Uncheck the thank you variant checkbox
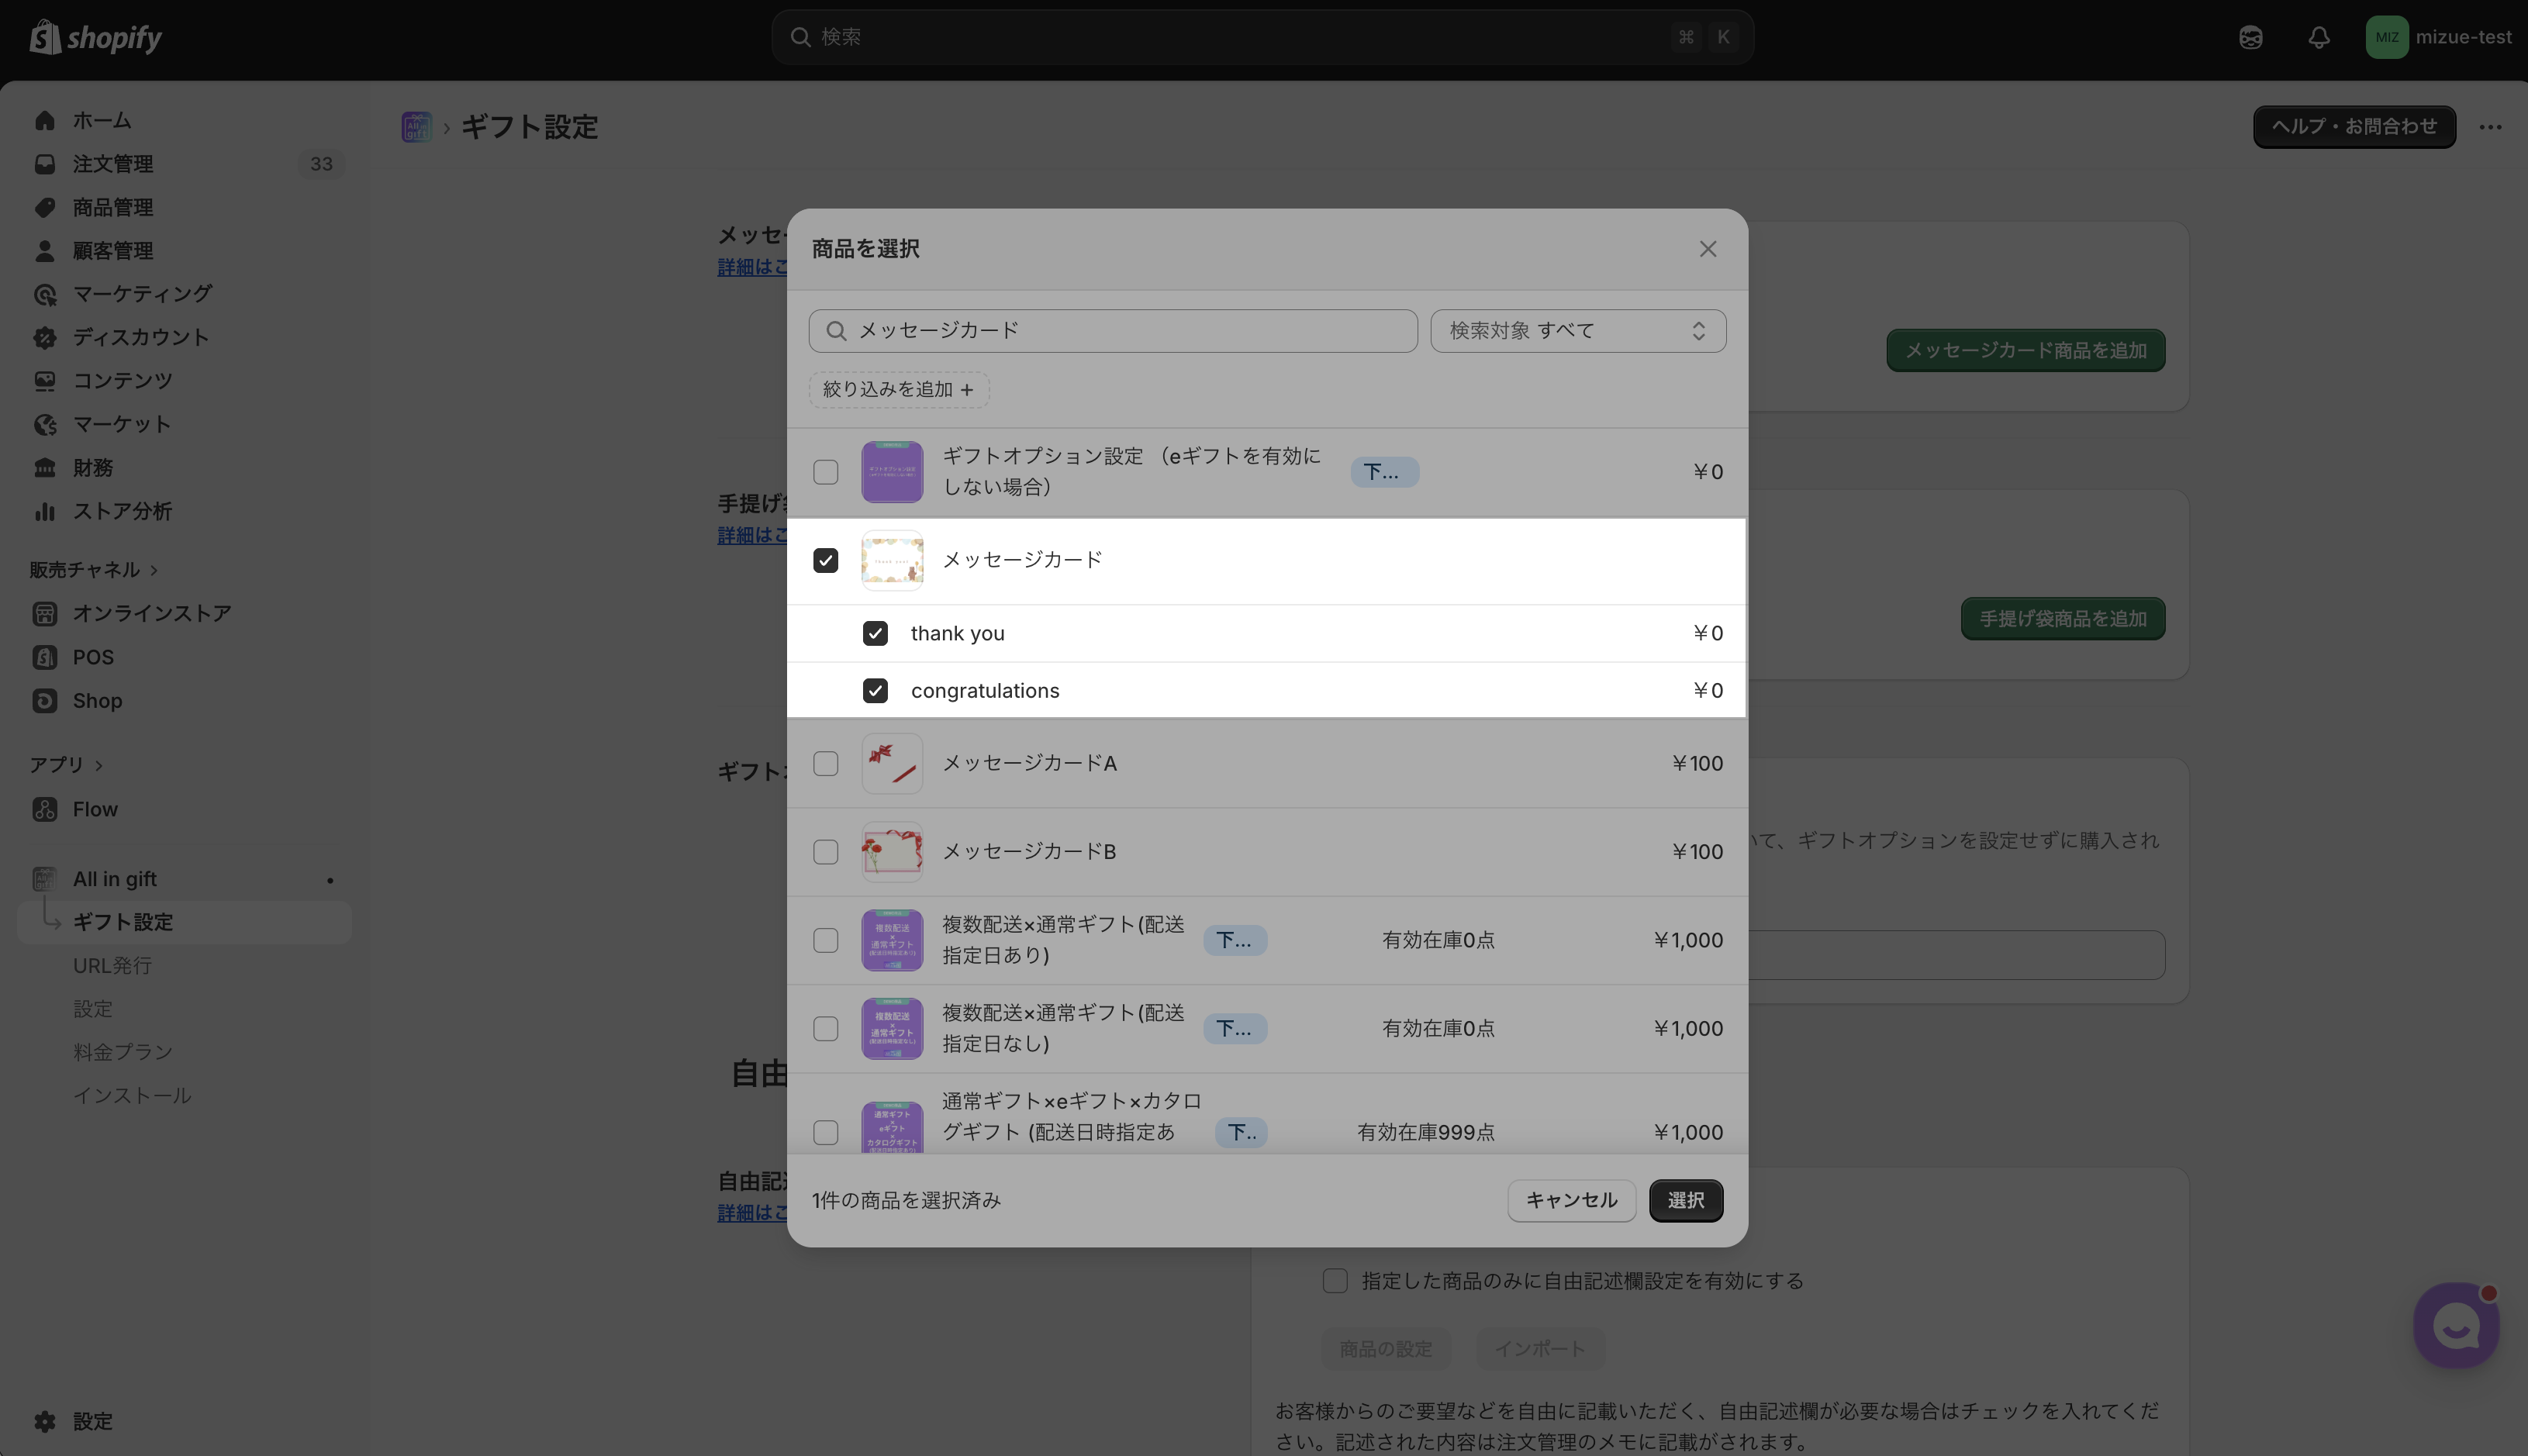Viewport: 2528px width, 1456px height. click(x=875, y=633)
